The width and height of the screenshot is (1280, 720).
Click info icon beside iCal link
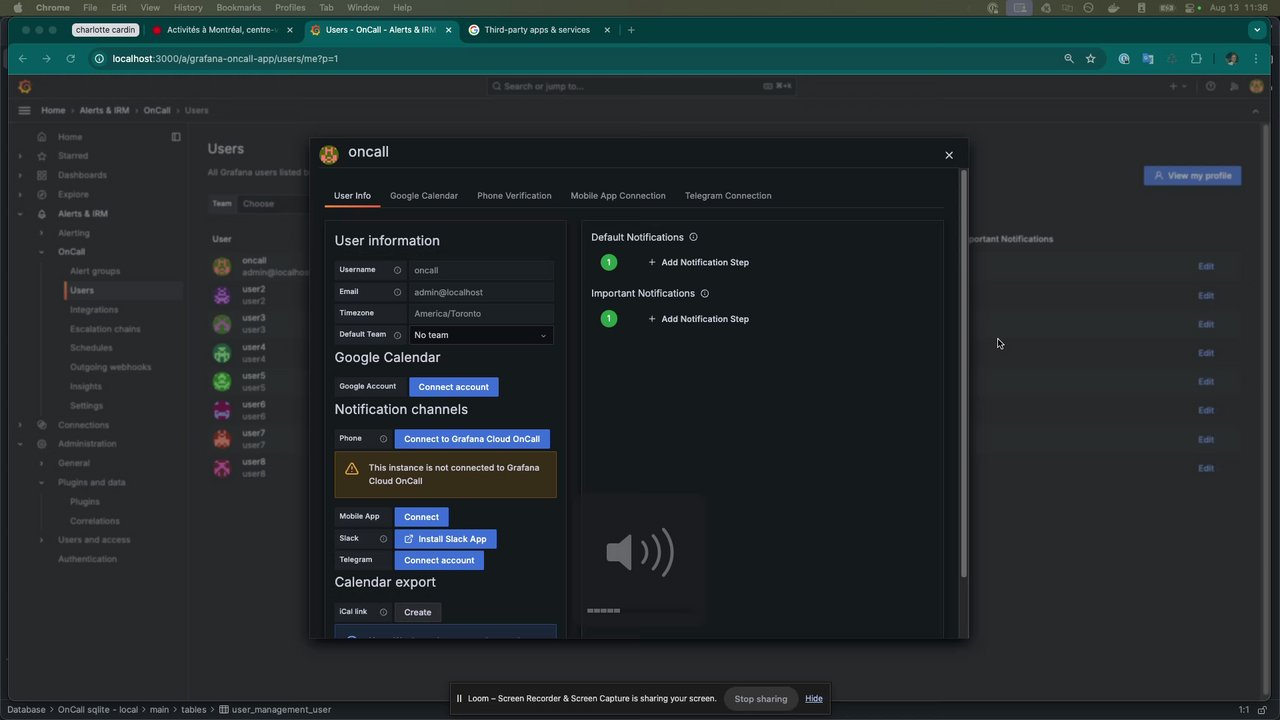pos(383,612)
